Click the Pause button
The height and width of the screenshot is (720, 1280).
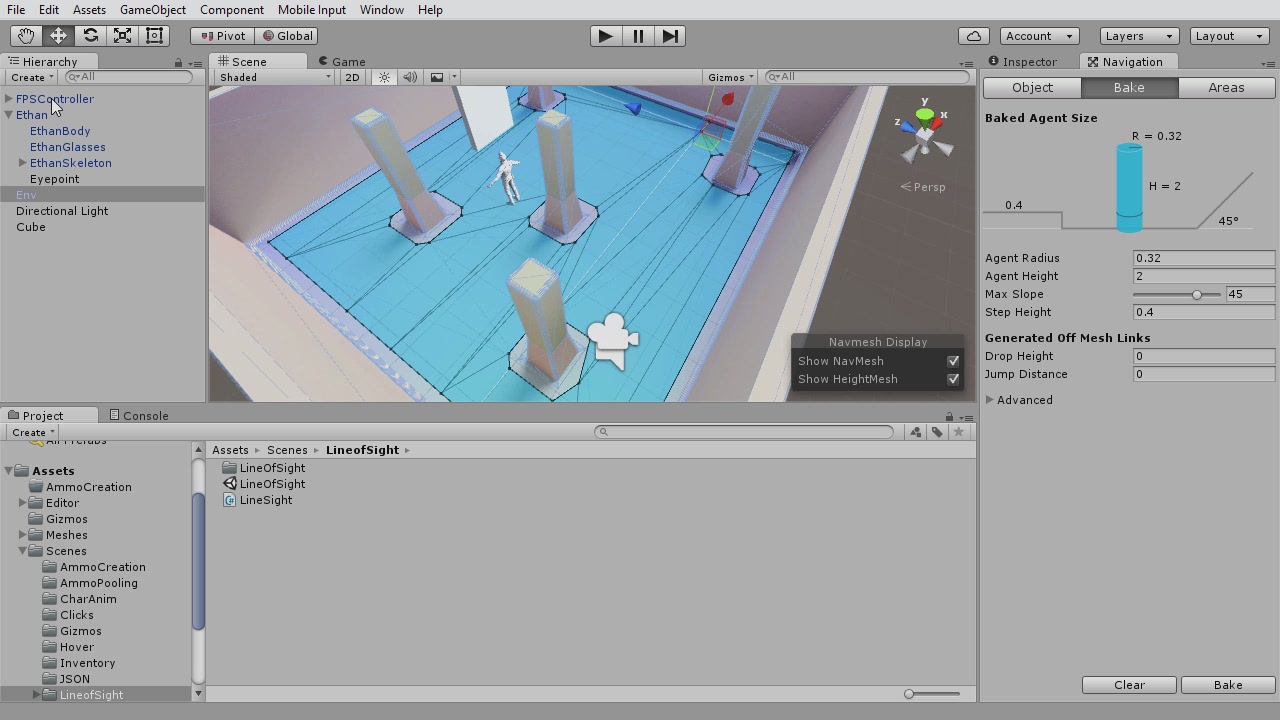(638, 36)
